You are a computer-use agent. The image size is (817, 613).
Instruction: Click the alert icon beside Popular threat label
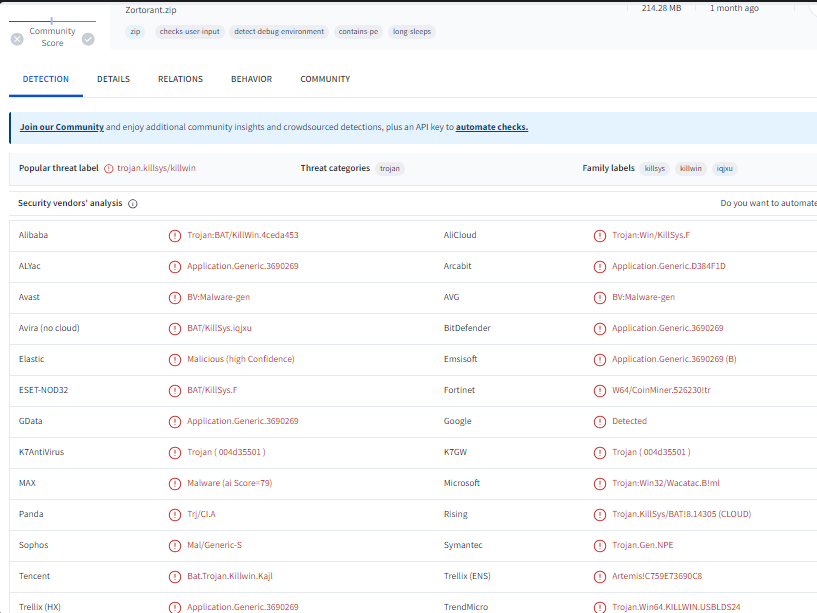click(108, 168)
